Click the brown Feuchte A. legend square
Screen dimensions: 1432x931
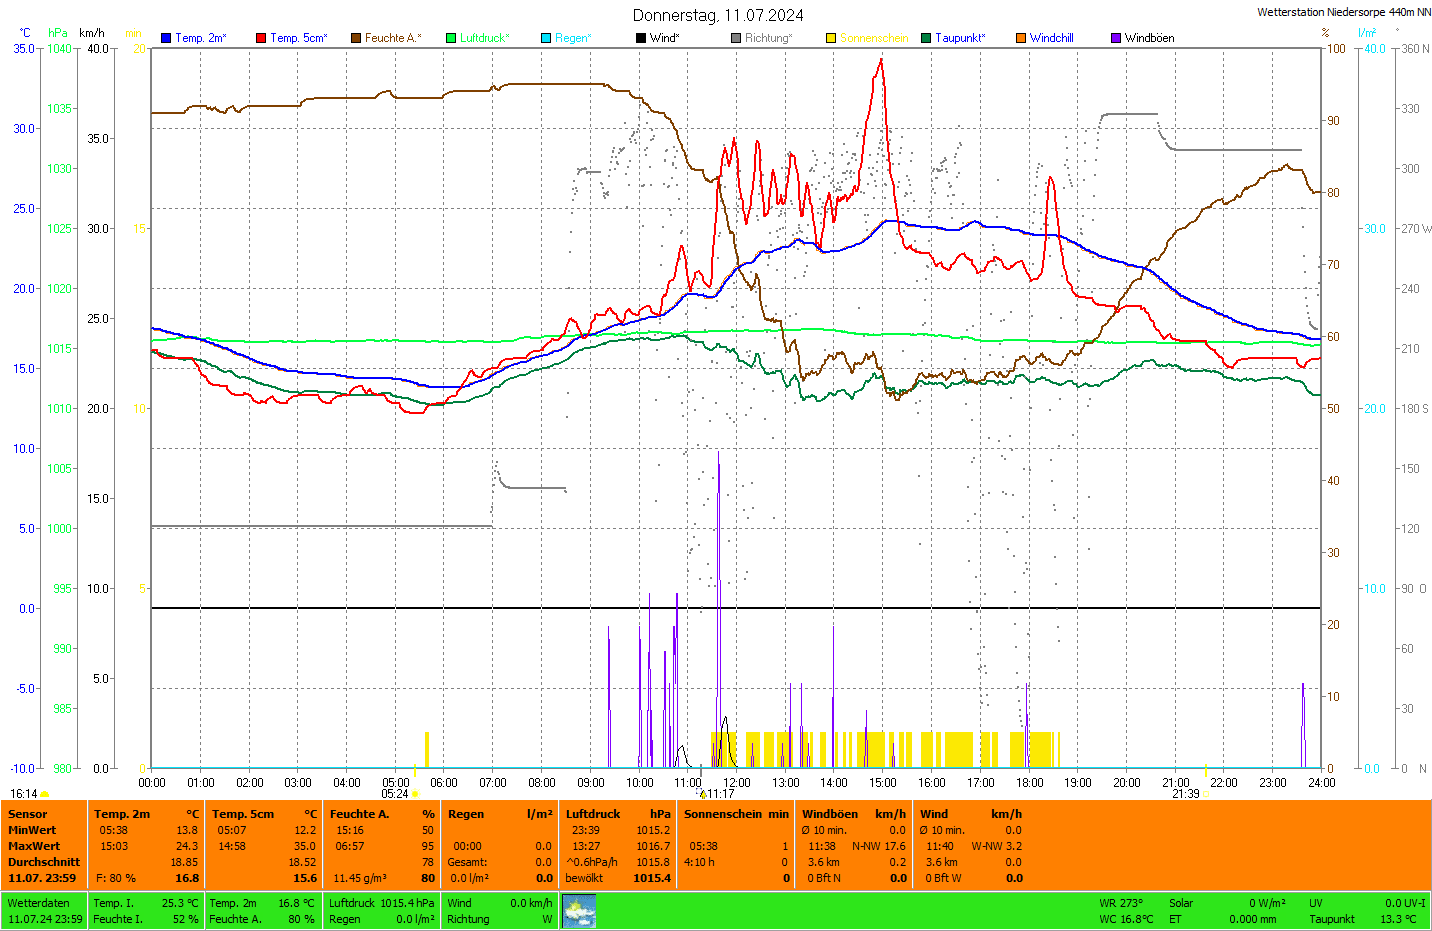pos(356,38)
